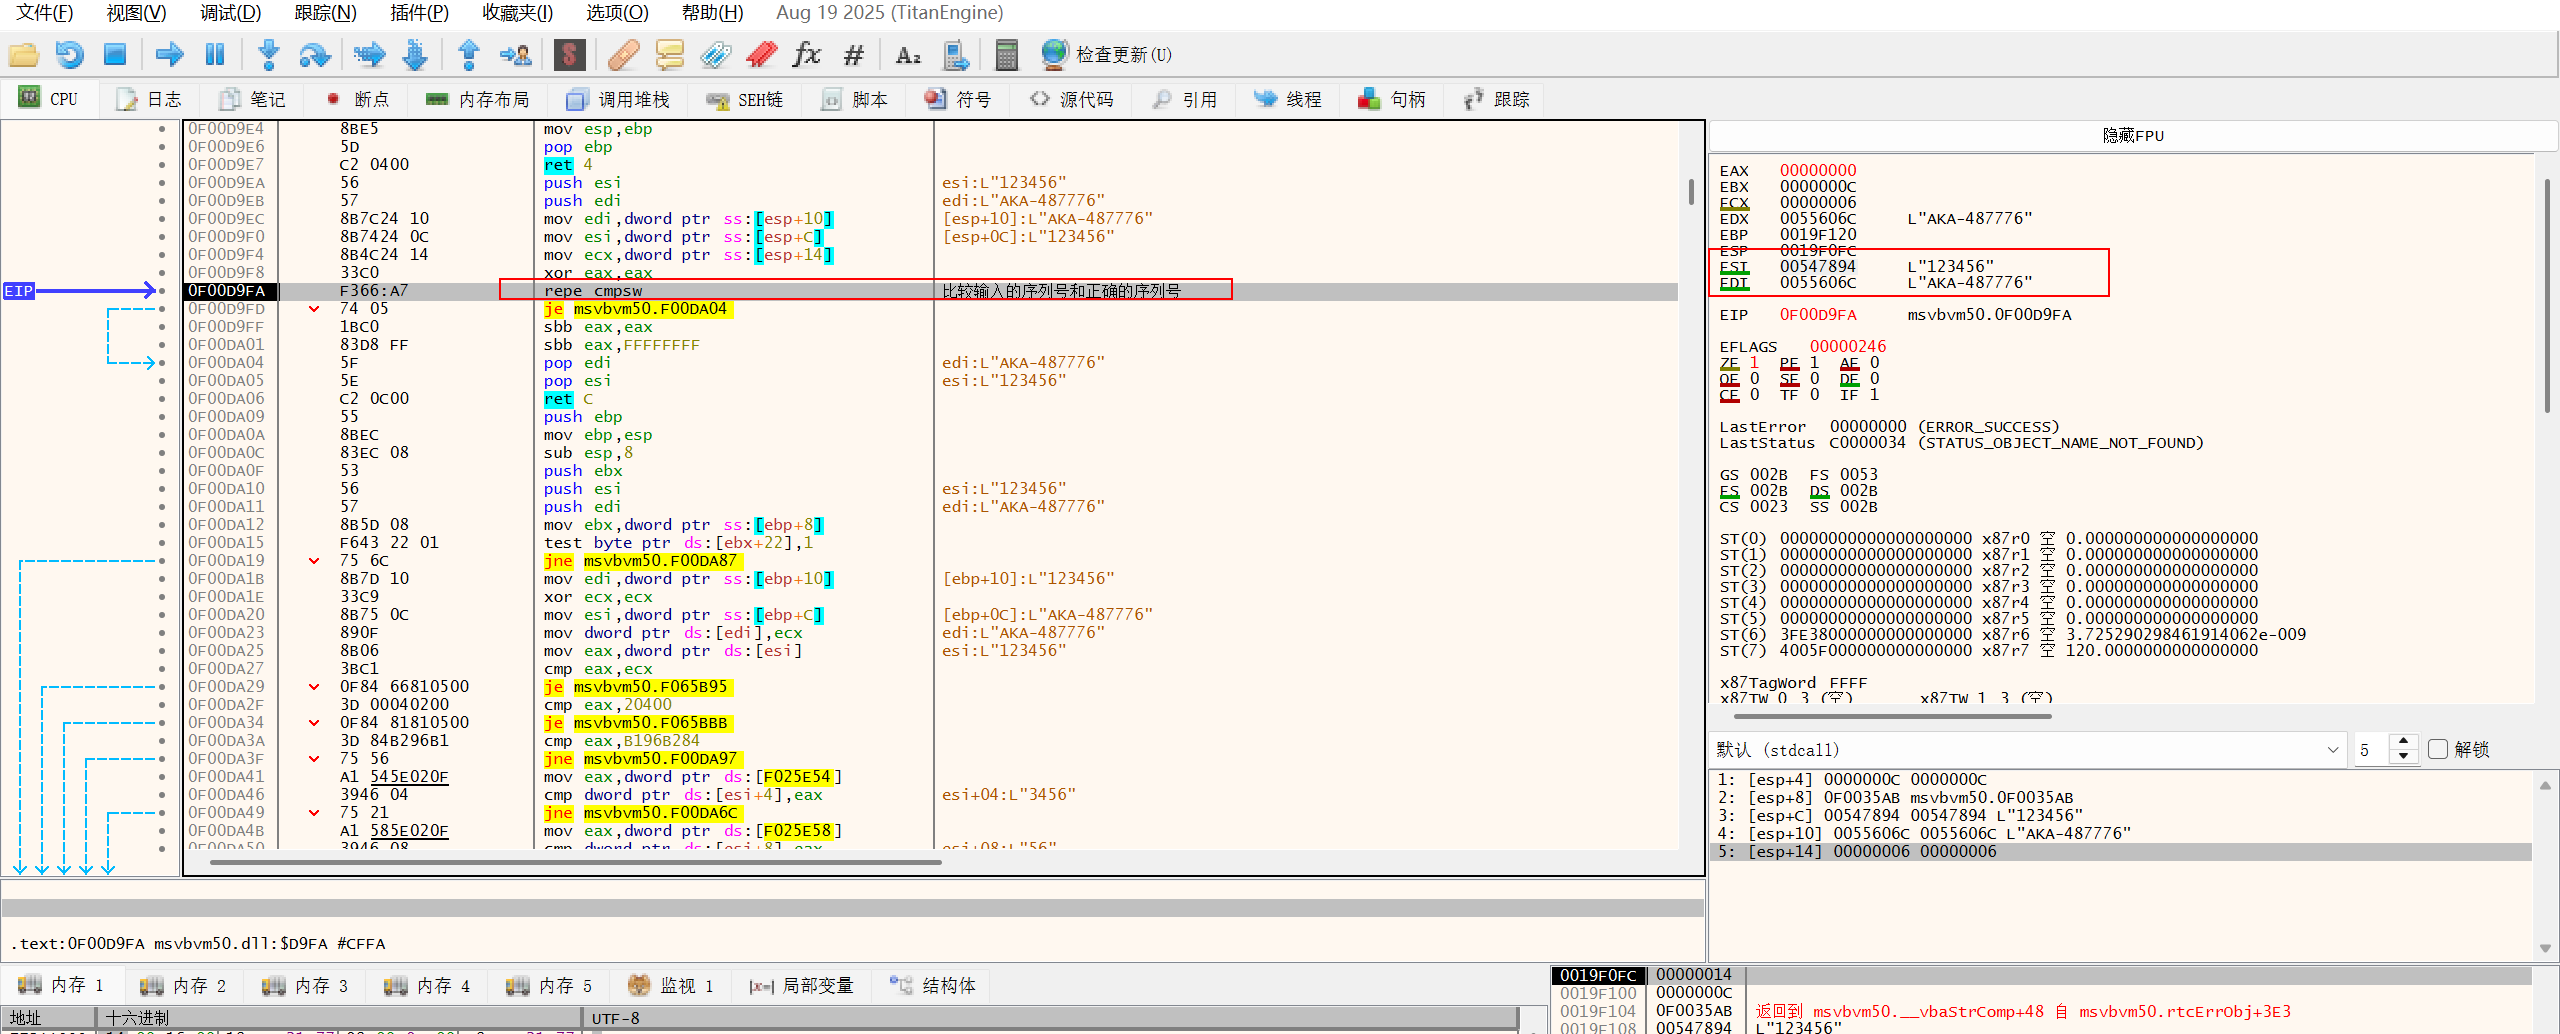Show labels via the tag icon

point(715,55)
